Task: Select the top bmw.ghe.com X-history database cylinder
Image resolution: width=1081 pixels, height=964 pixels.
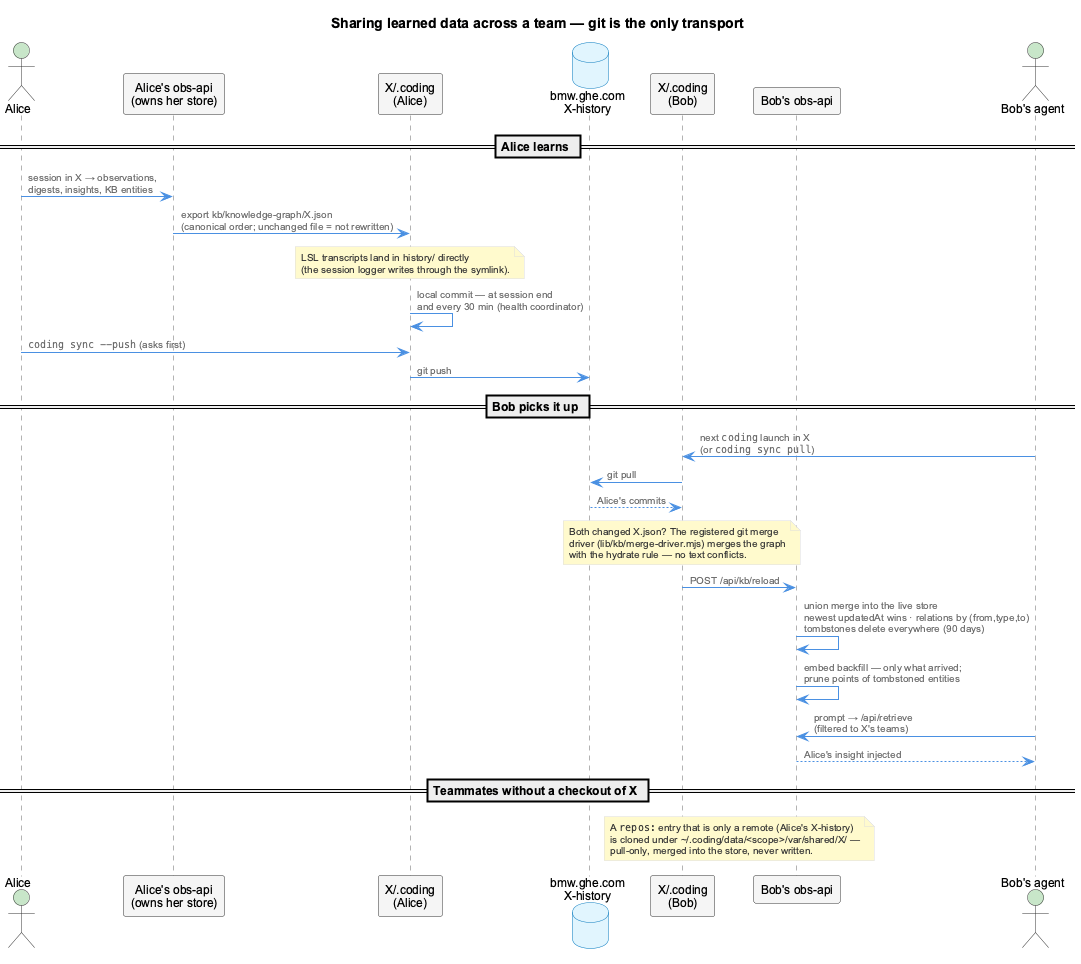Action: 590,66
